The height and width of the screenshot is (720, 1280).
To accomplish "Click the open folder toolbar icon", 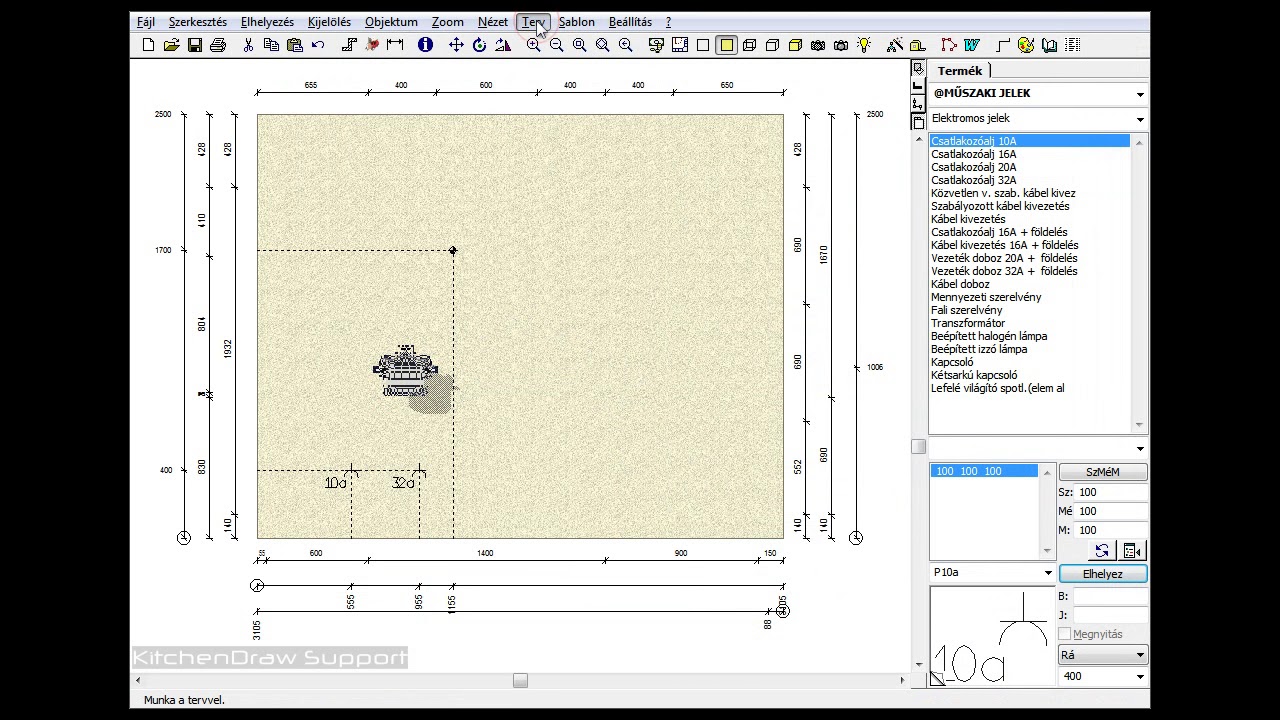I will click(x=172, y=45).
